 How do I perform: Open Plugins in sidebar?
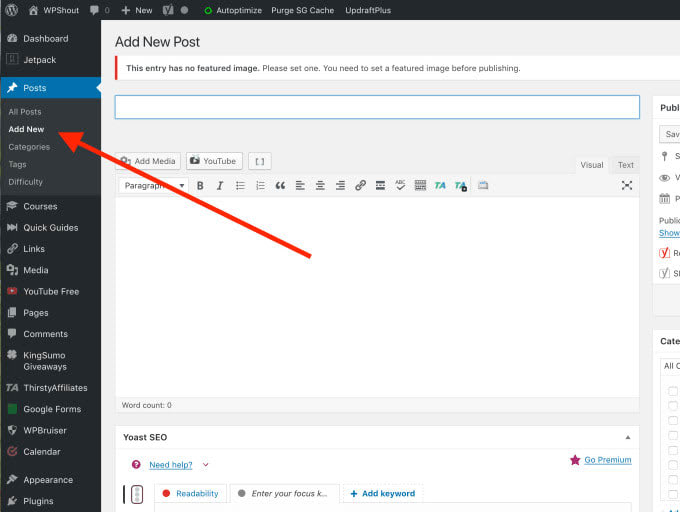click(38, 501)
